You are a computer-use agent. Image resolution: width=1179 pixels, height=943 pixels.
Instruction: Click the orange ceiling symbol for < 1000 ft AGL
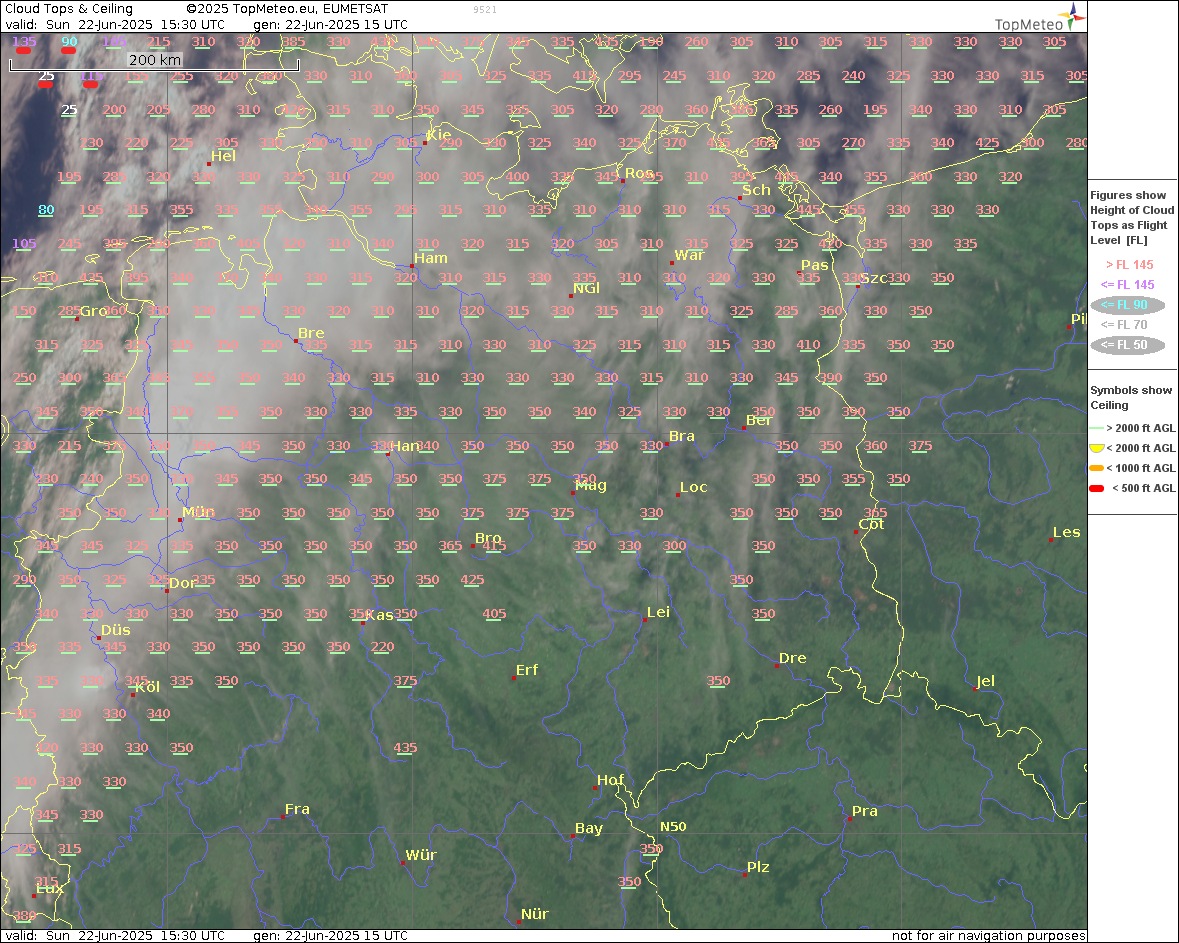(x=1096, y=468)
